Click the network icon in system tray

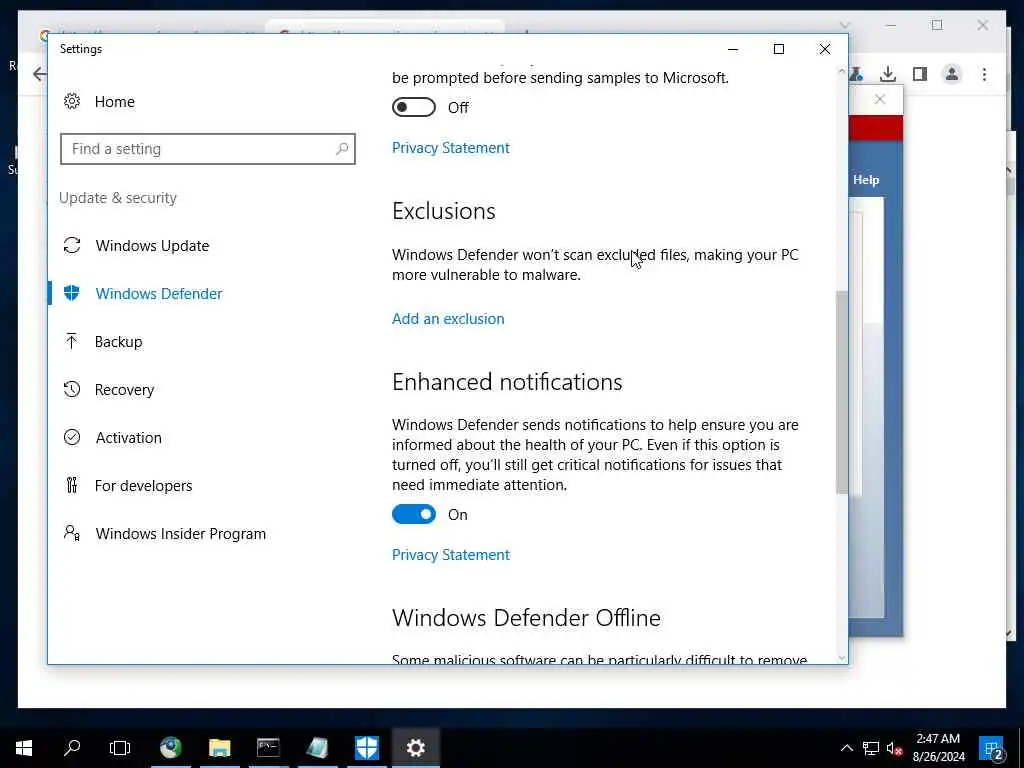(871, 748)
